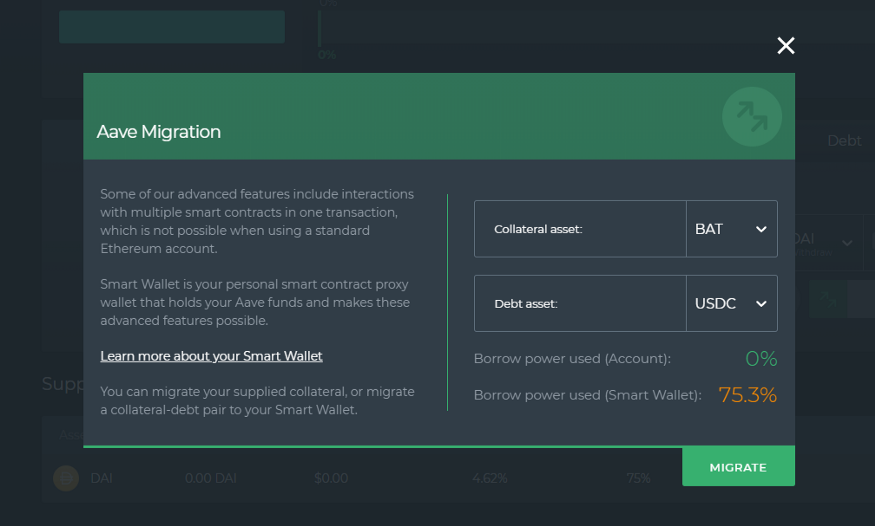Click Borrow power used (Account) label

click(572, 359)
